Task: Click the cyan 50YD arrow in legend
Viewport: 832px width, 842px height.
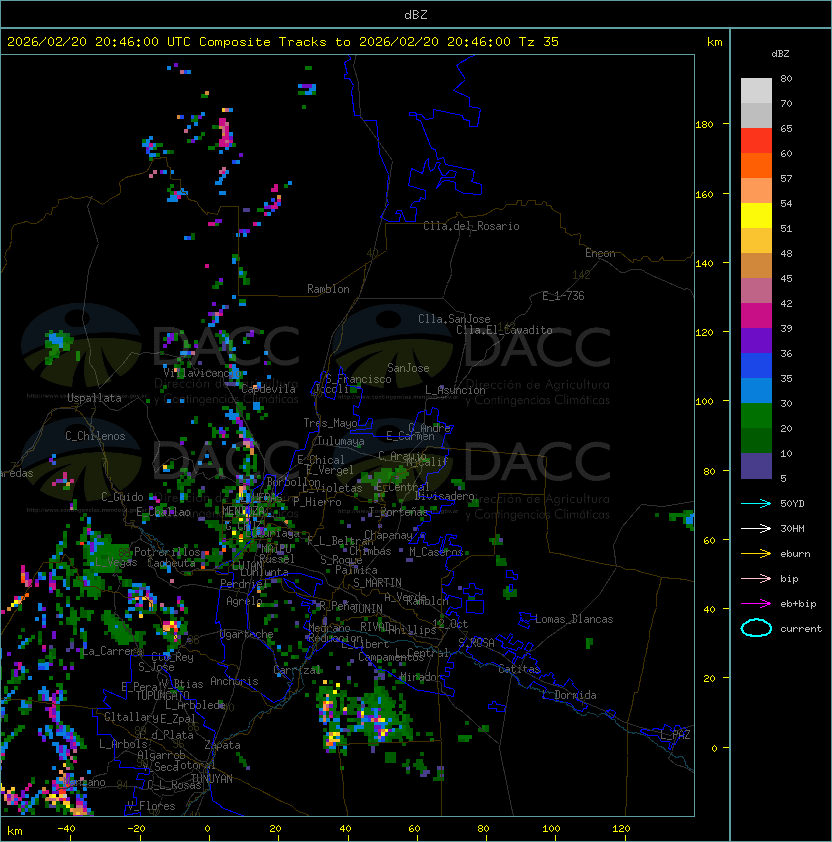Action: point(756,504)
